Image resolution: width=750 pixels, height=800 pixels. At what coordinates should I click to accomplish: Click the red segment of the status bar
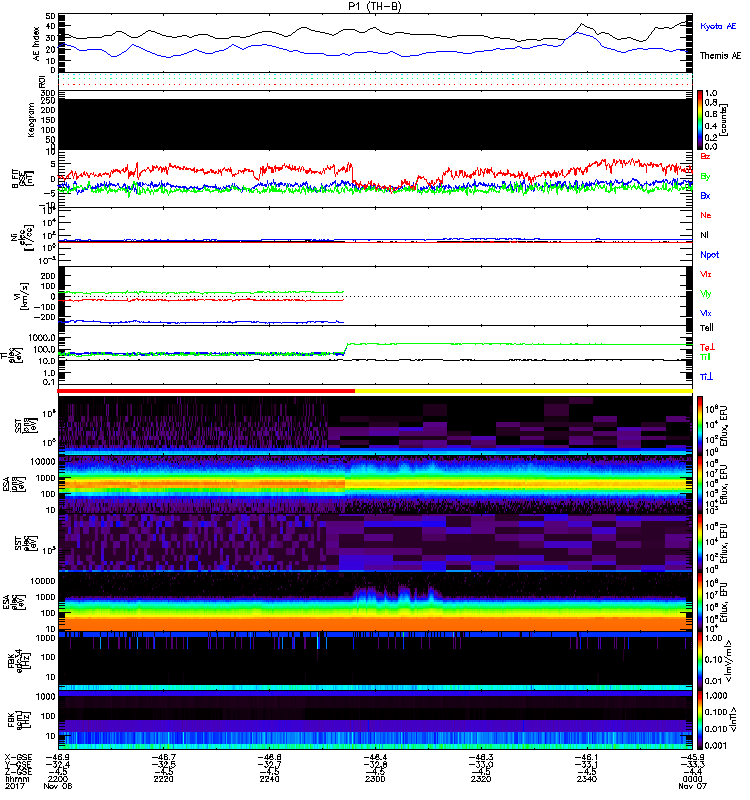pos(207,391)
